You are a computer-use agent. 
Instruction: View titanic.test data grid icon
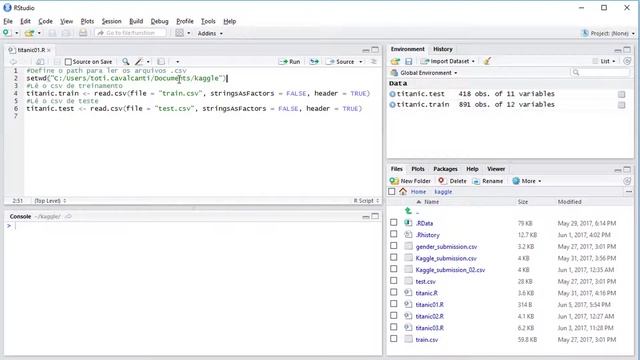(x=621, y=94)
